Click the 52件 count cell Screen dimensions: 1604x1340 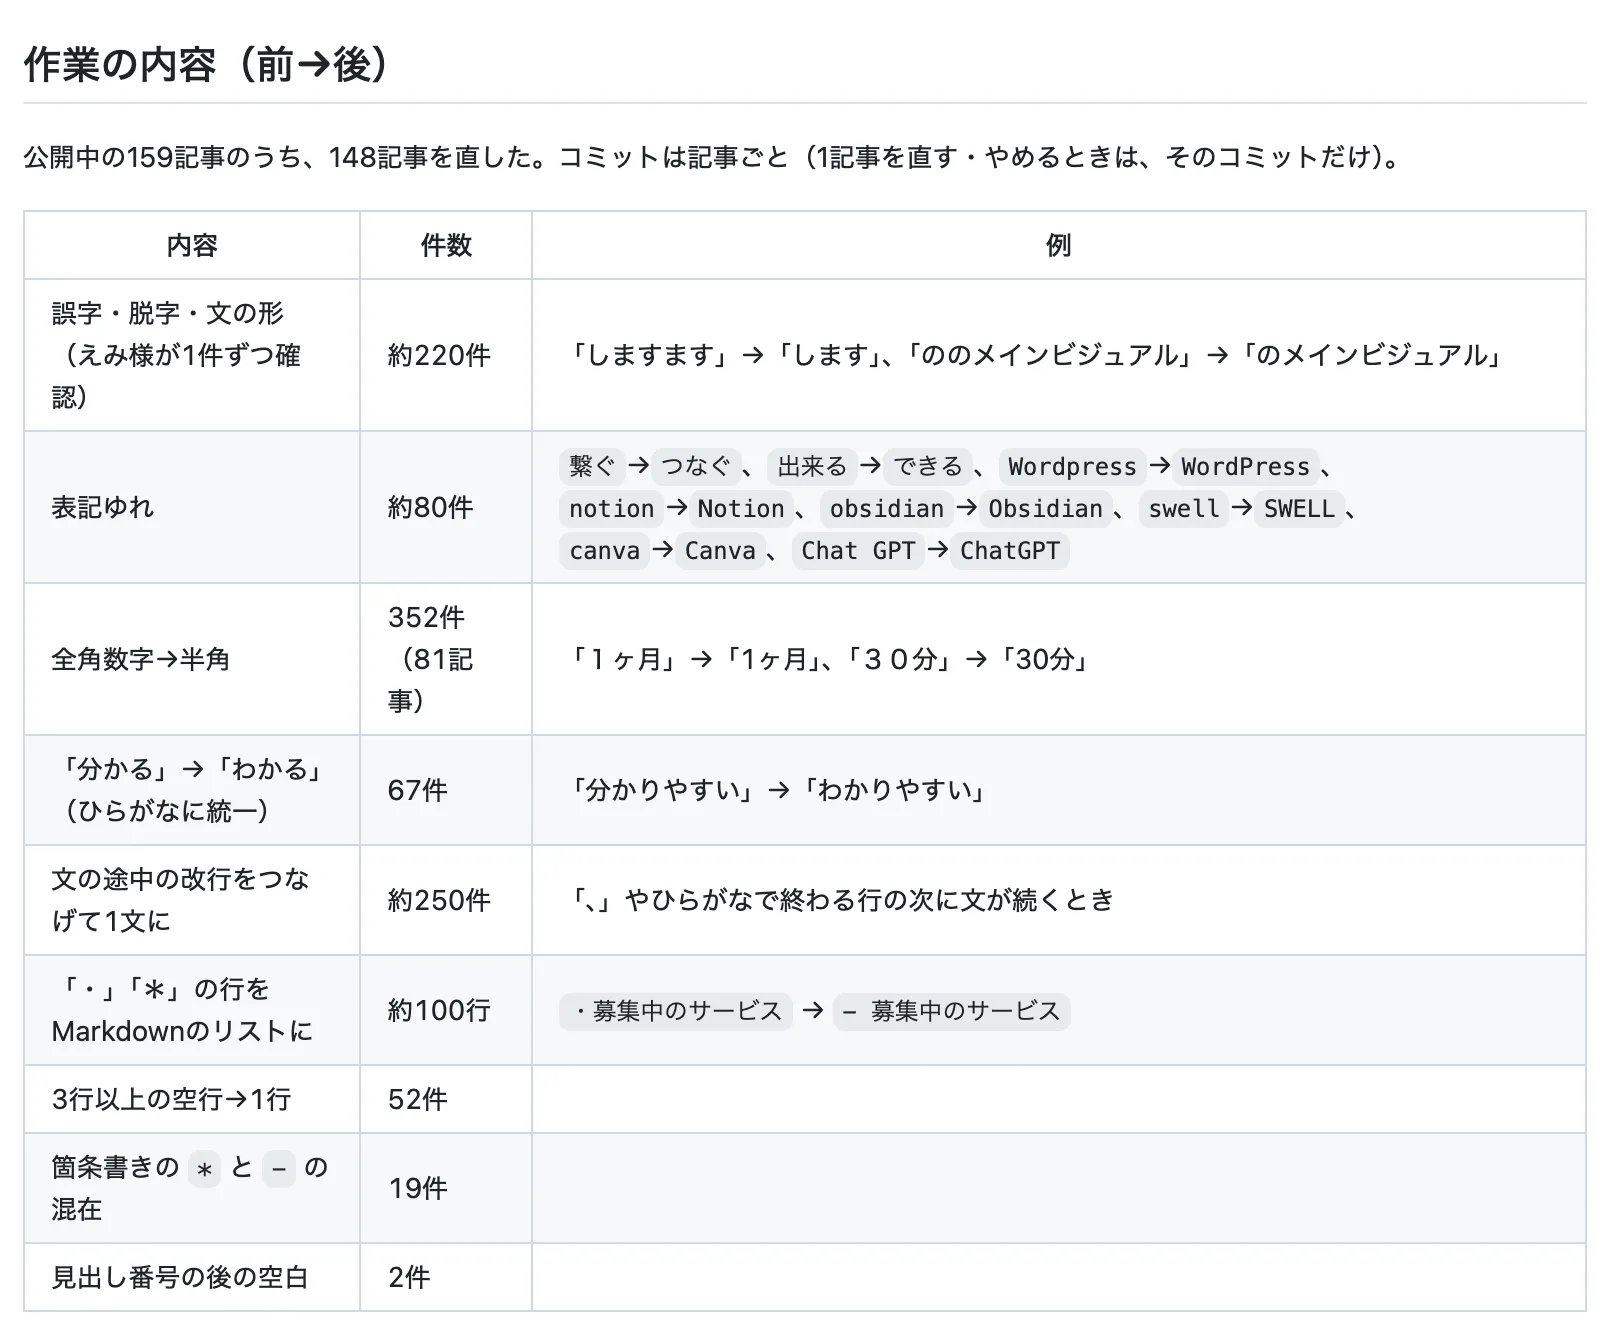pyautogui.click(x=446, y=1099)
